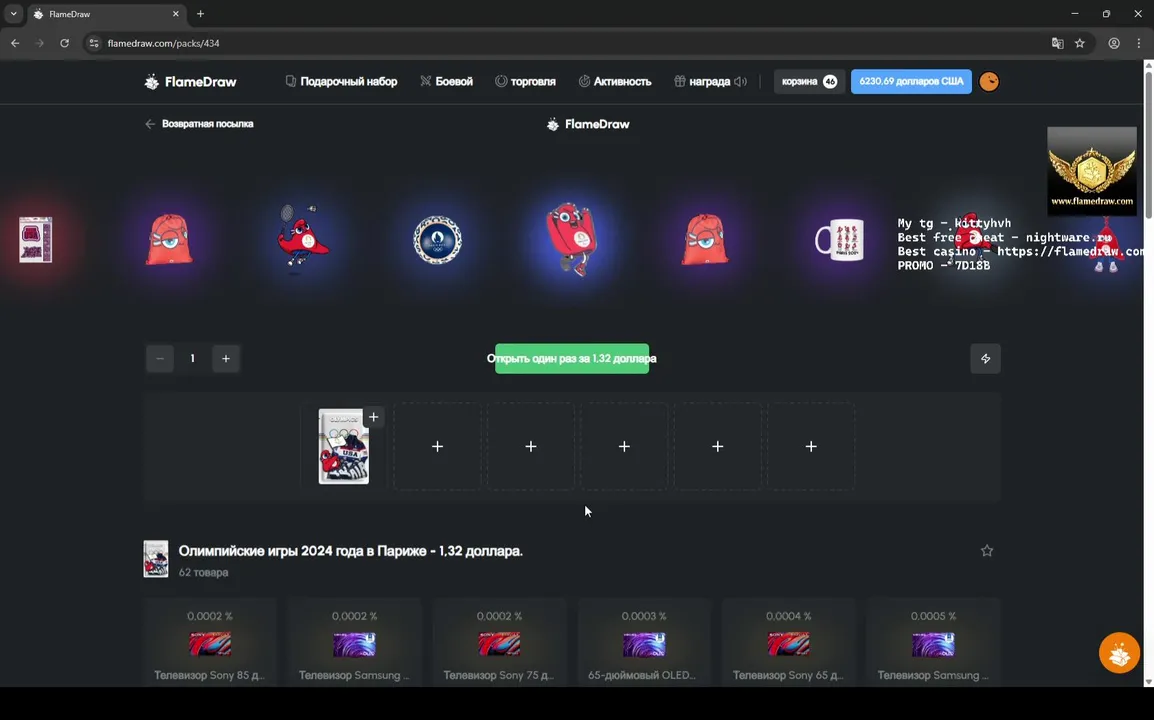Click Google Translate icon in address bar
Screen dimensions: 1154x720
[1058, 43]
